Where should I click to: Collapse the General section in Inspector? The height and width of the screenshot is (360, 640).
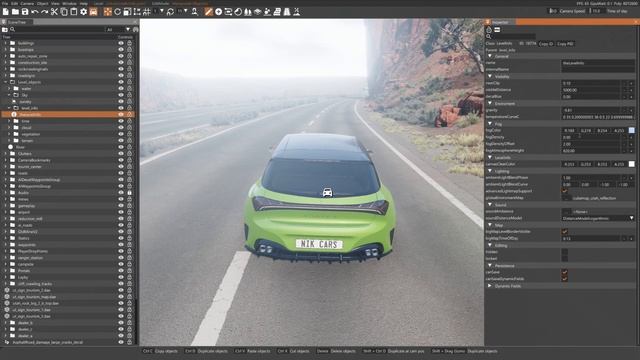point(490,56)
